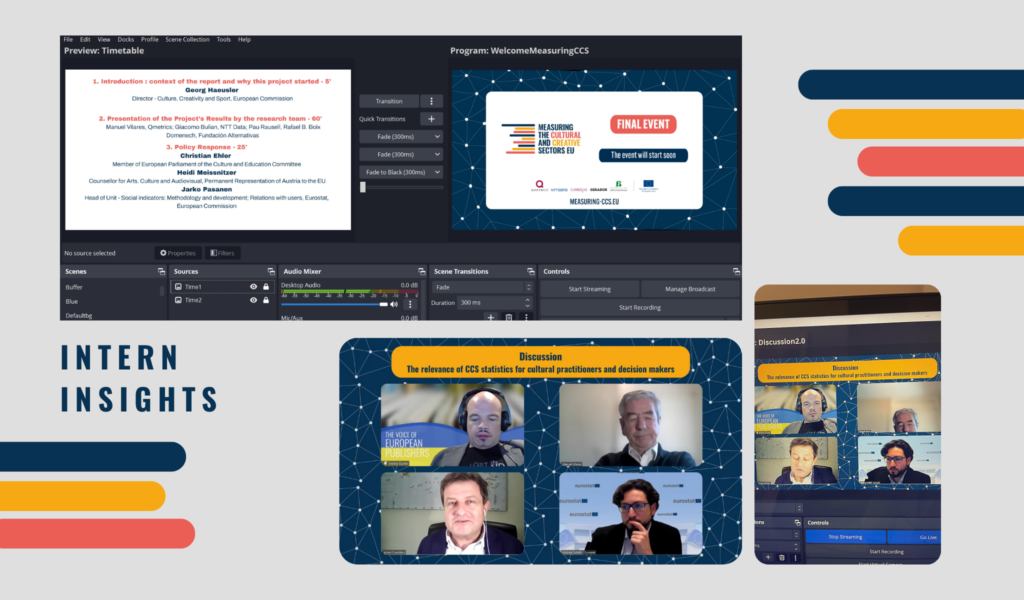Screen dimensions: 1024x600
Task: Toggle the lock on Time1 source
Action: [266, 287]
